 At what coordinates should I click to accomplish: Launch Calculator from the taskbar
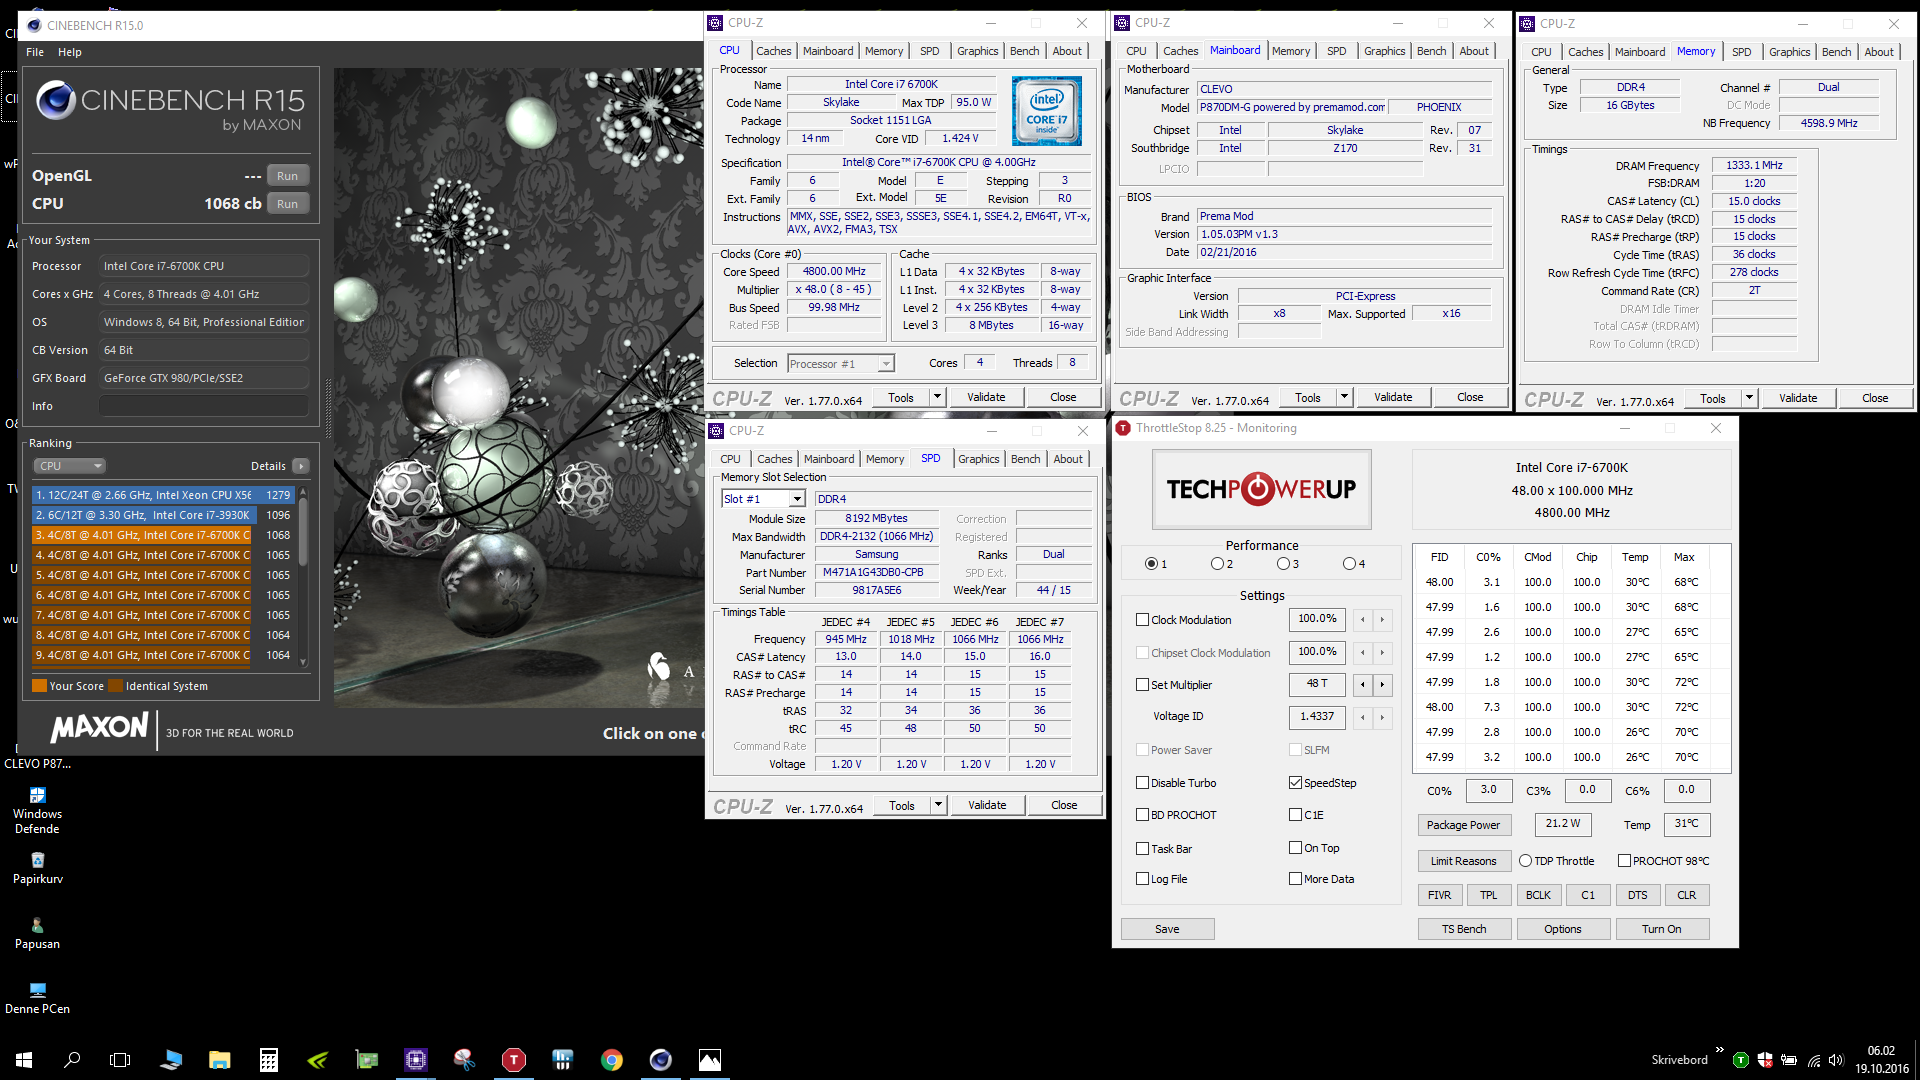tap(269, 1060)
